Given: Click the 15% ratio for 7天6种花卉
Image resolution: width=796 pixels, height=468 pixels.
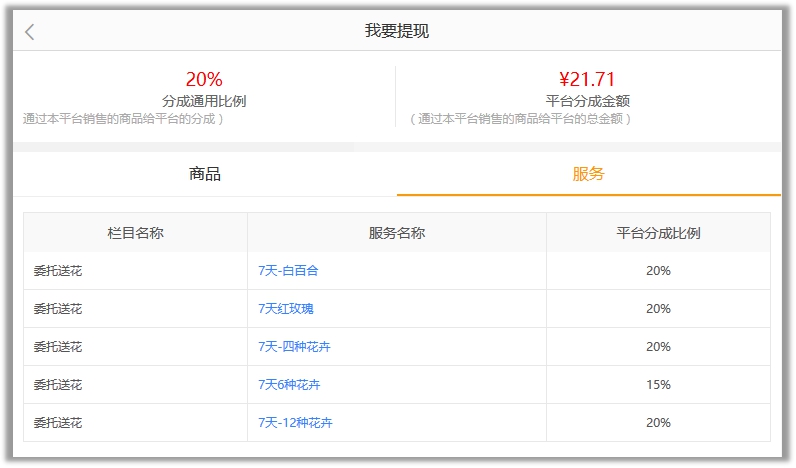Looking at the screenshot, I should click(658, 385).
